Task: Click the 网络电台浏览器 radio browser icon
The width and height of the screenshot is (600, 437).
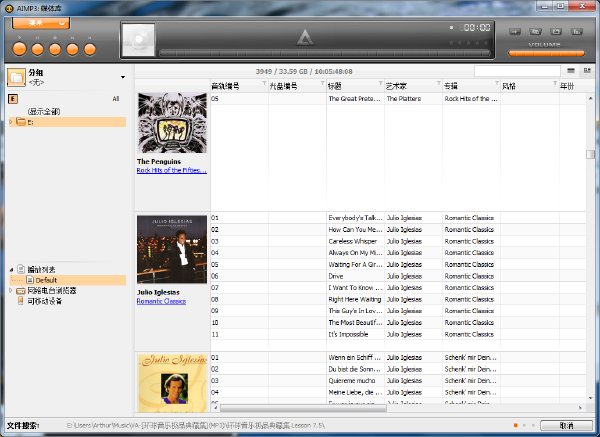Action: click(x=21, y=291)
